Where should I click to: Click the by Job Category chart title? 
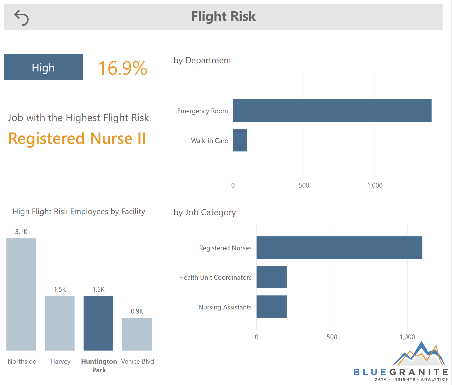click(x=205, y=212)
